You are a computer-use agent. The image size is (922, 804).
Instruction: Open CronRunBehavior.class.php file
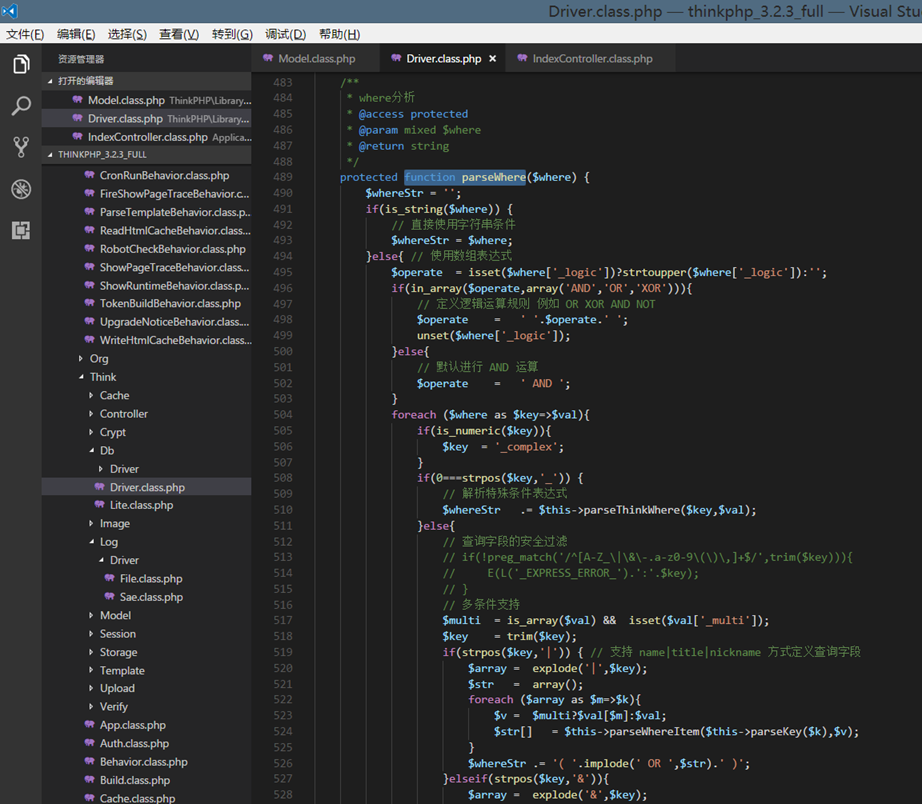click(146, 175)
